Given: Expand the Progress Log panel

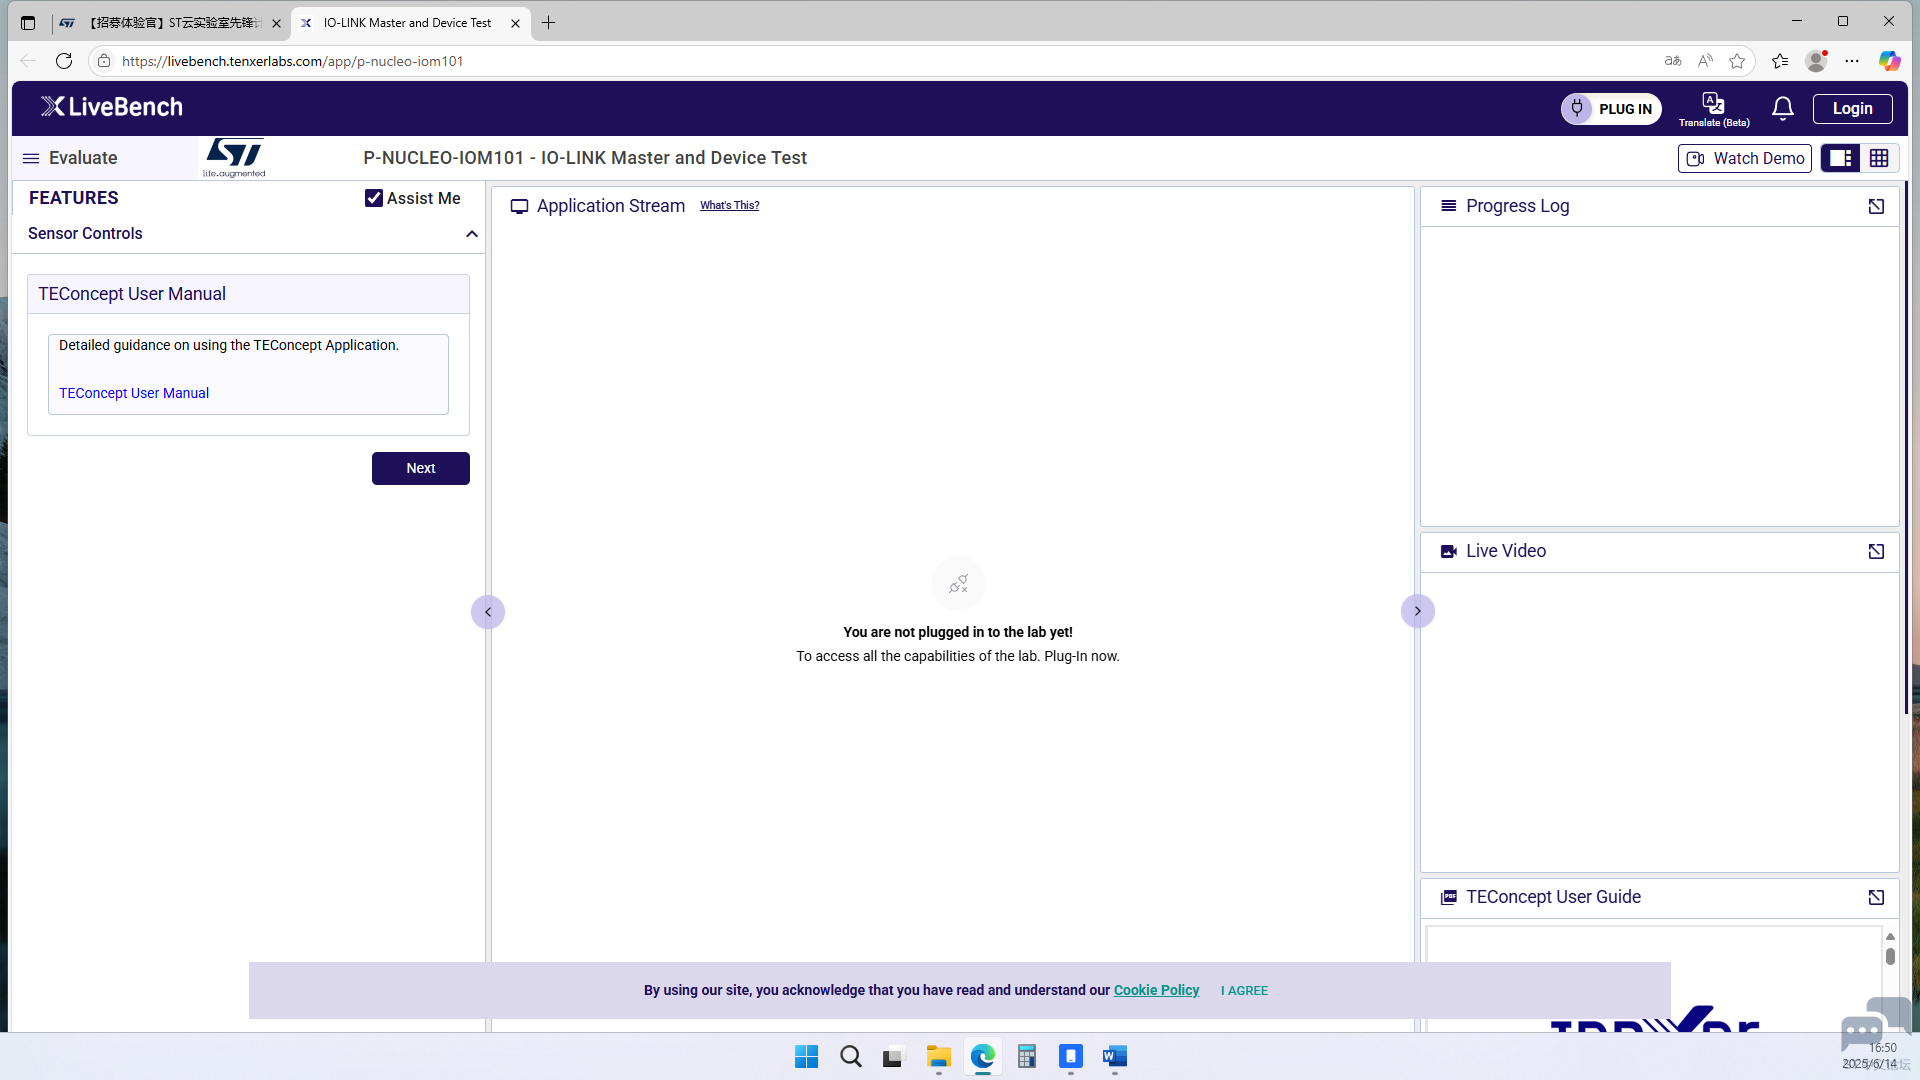Looking at the screenshot, I should [1876, 206].
